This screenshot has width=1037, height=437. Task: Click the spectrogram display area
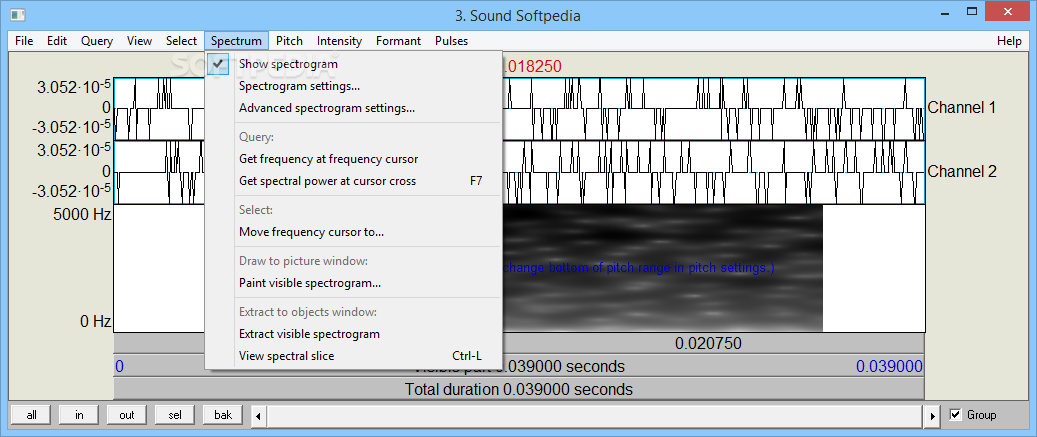point(661,268)
